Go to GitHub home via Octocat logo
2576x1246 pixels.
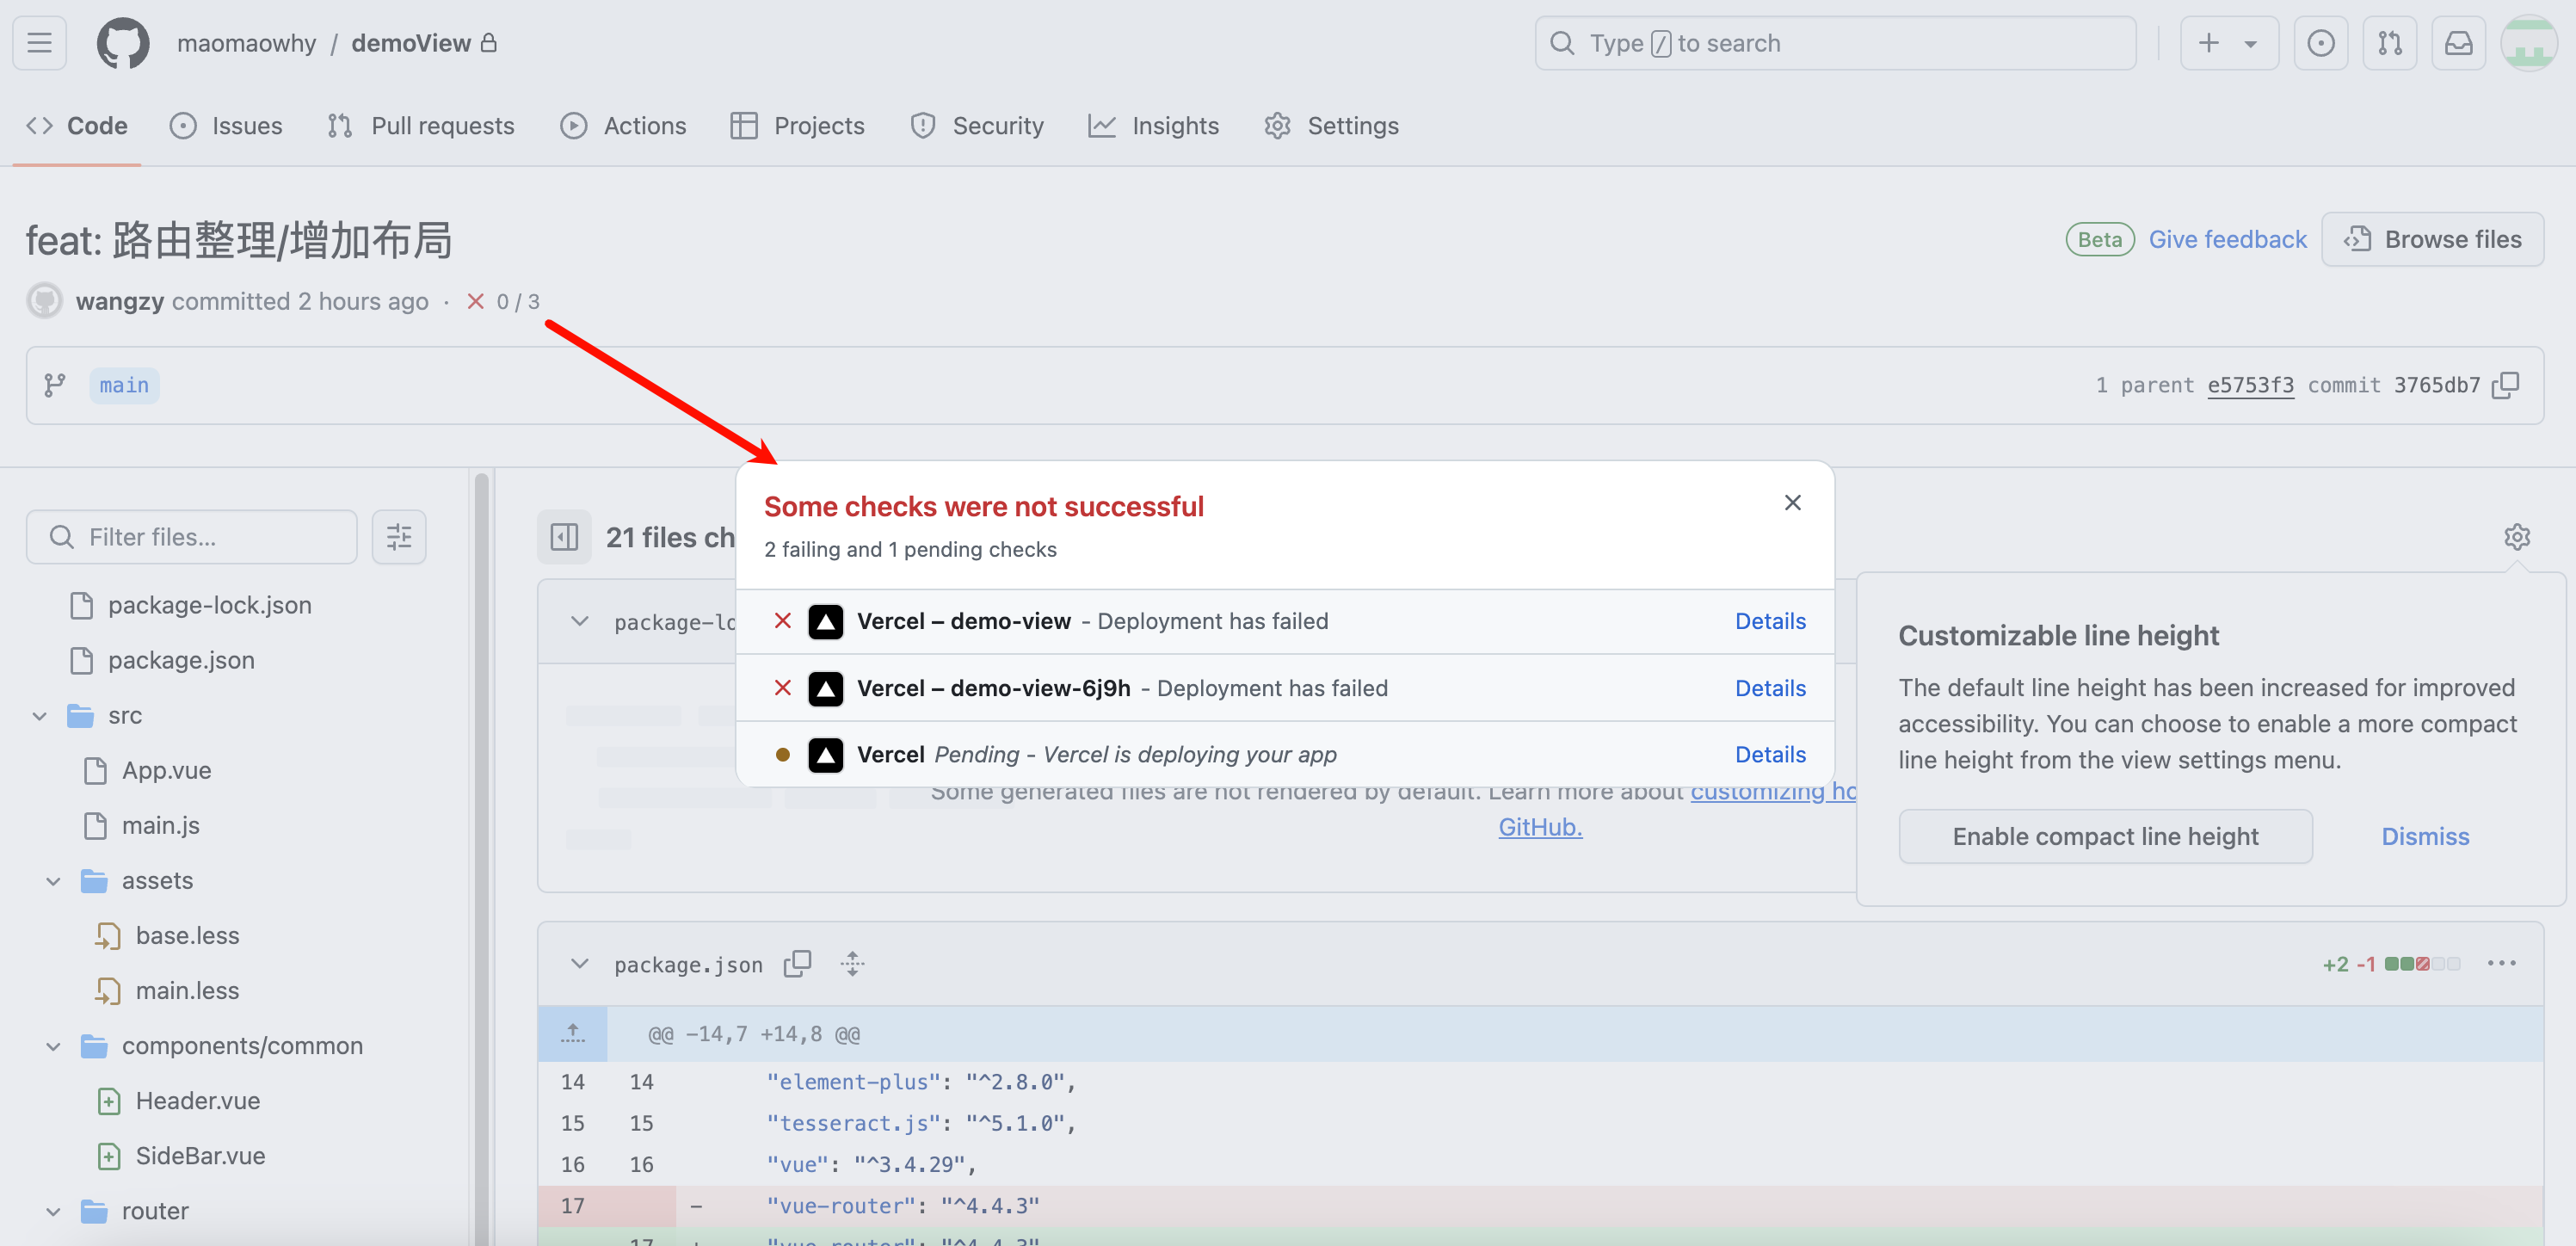tap(123, 43)
